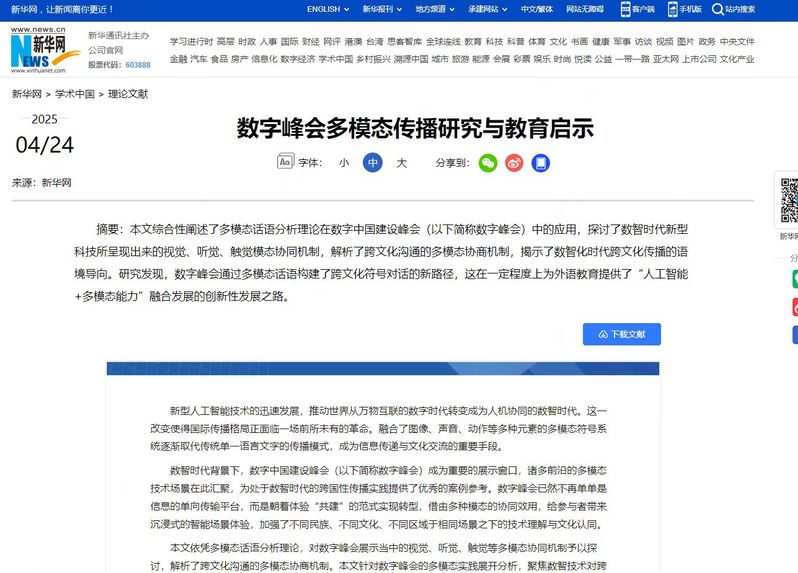Open the 国际 navigation item
The width and height of the screenshot is (798, 573).
[x=290, y=42]
